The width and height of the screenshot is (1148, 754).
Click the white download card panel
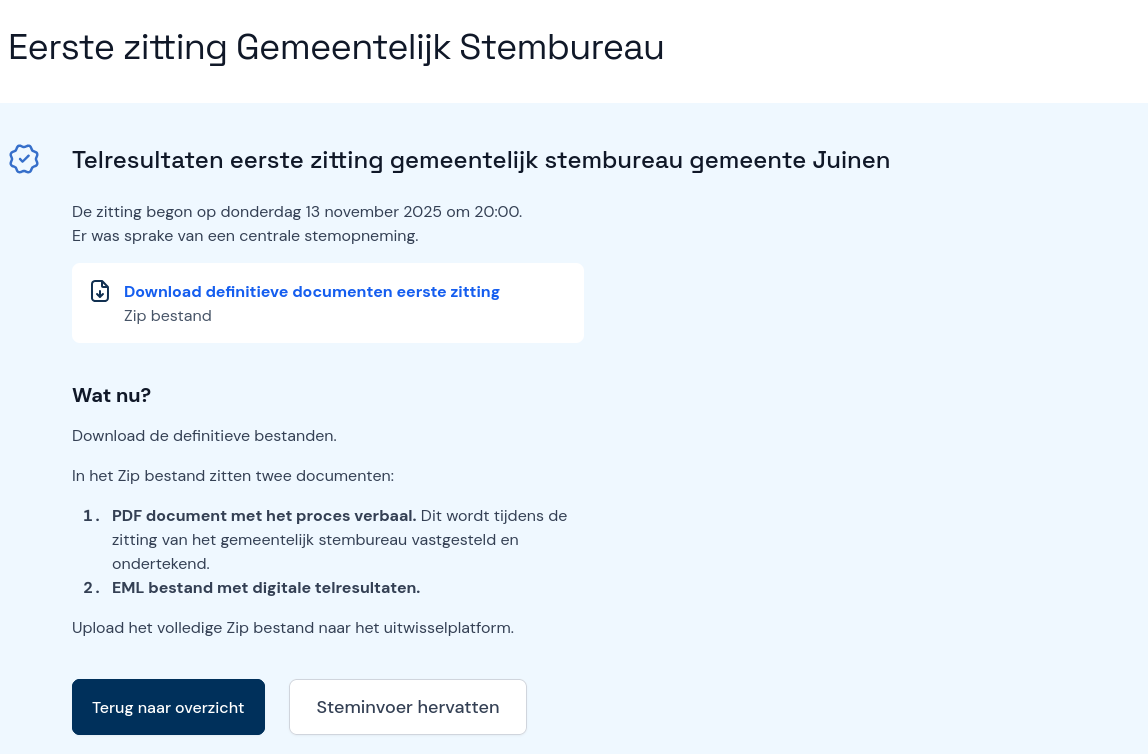click(x=327, y=302)
